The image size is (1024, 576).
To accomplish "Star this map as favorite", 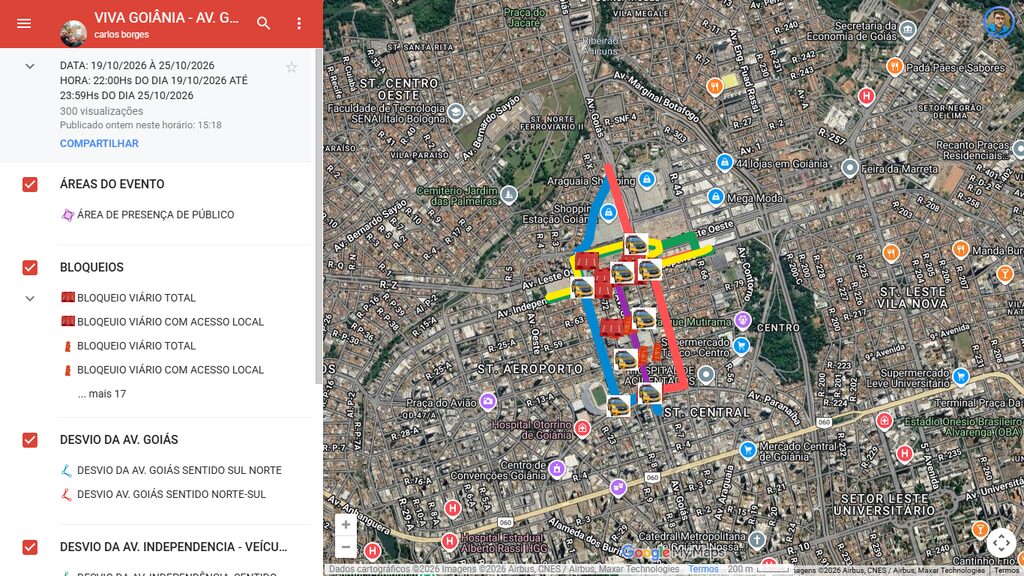I will pos(291,67).
